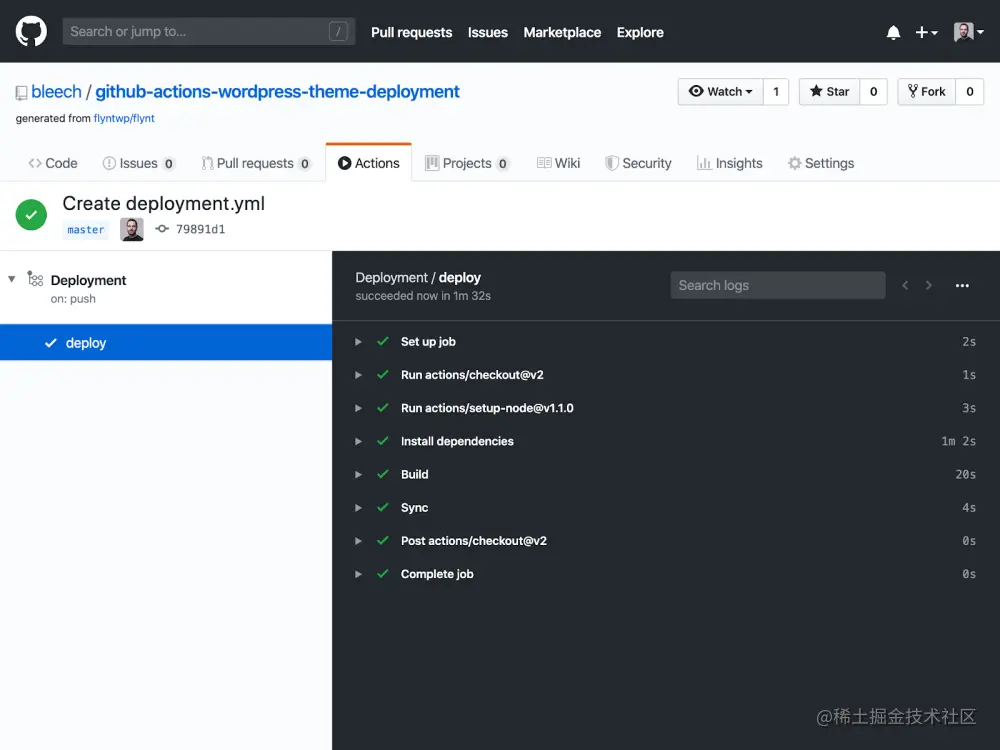The image size is (1000, 750).
Task: Click the previous-log navigation arrow icon
Action: 905,285
